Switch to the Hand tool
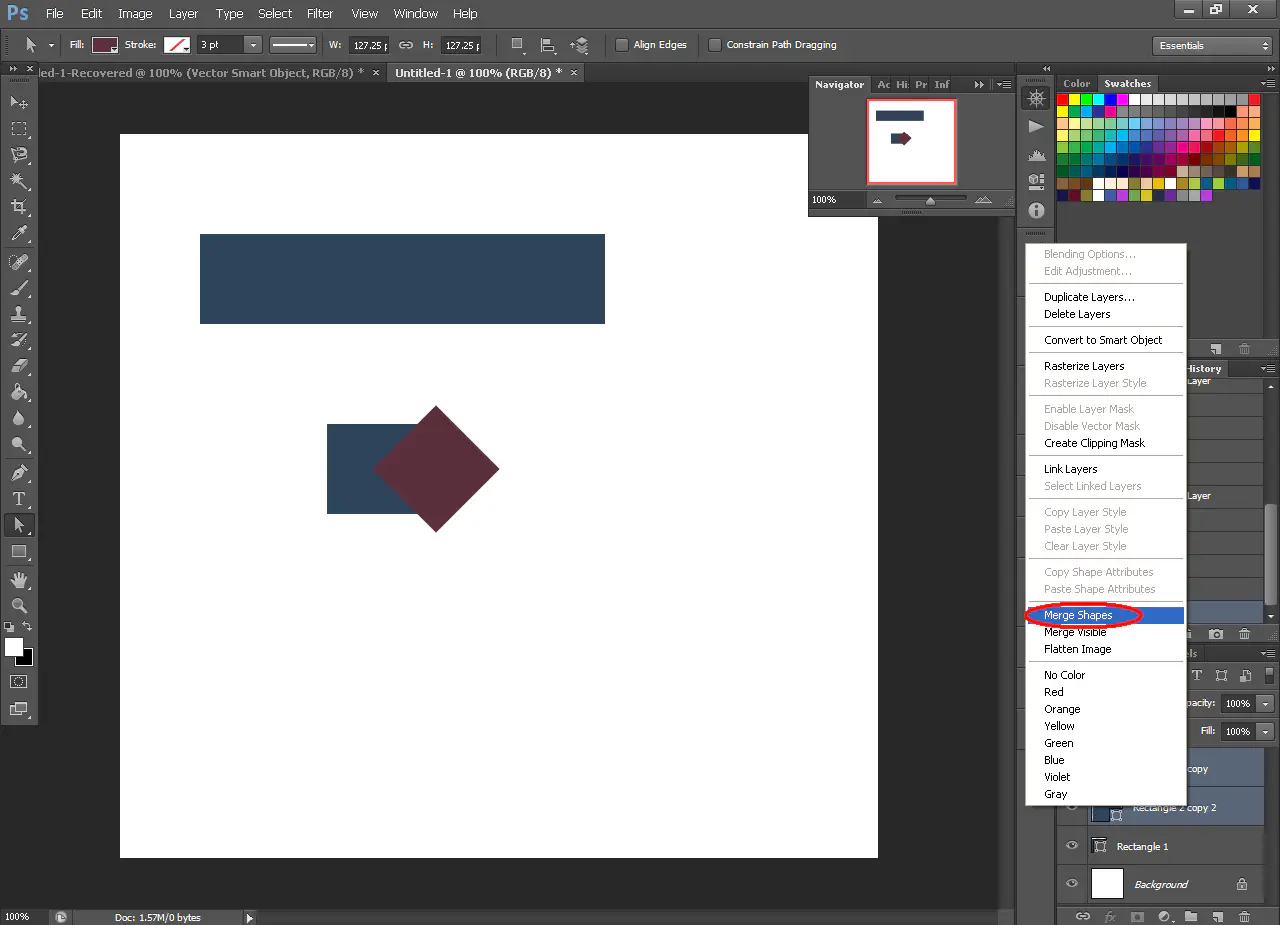 (19, 580)
